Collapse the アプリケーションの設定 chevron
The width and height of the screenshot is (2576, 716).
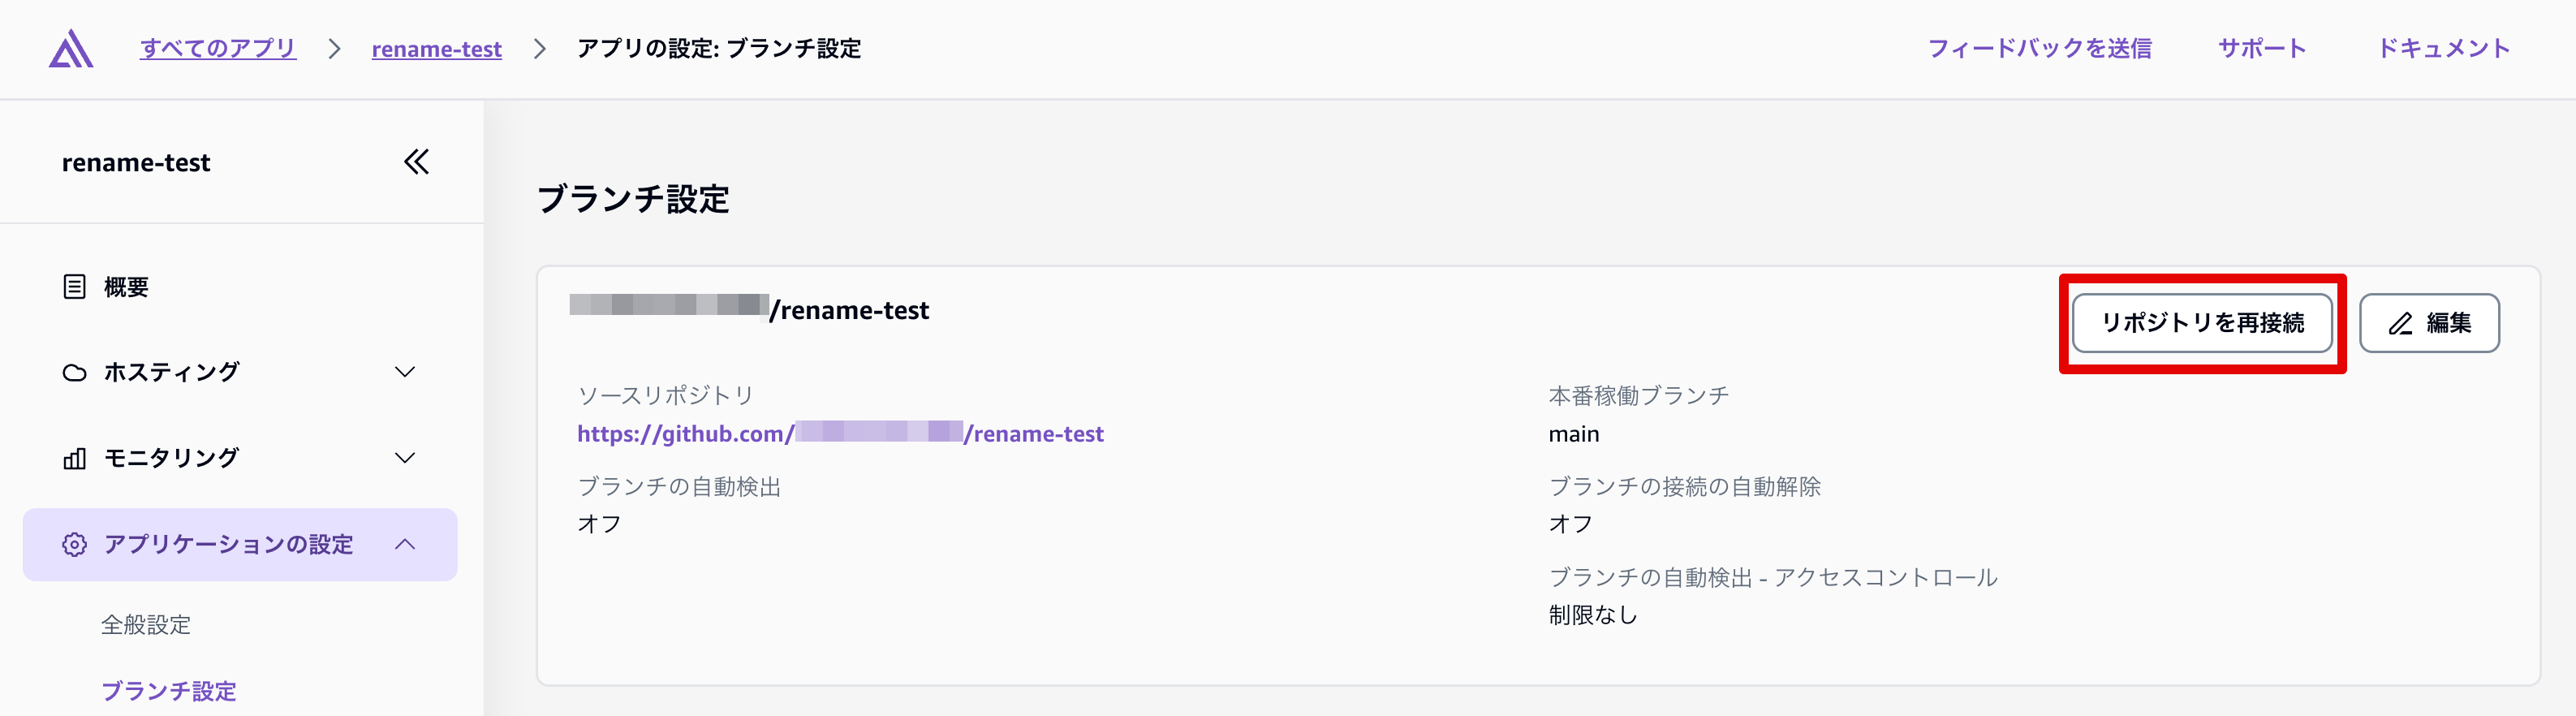coord(405,545)
